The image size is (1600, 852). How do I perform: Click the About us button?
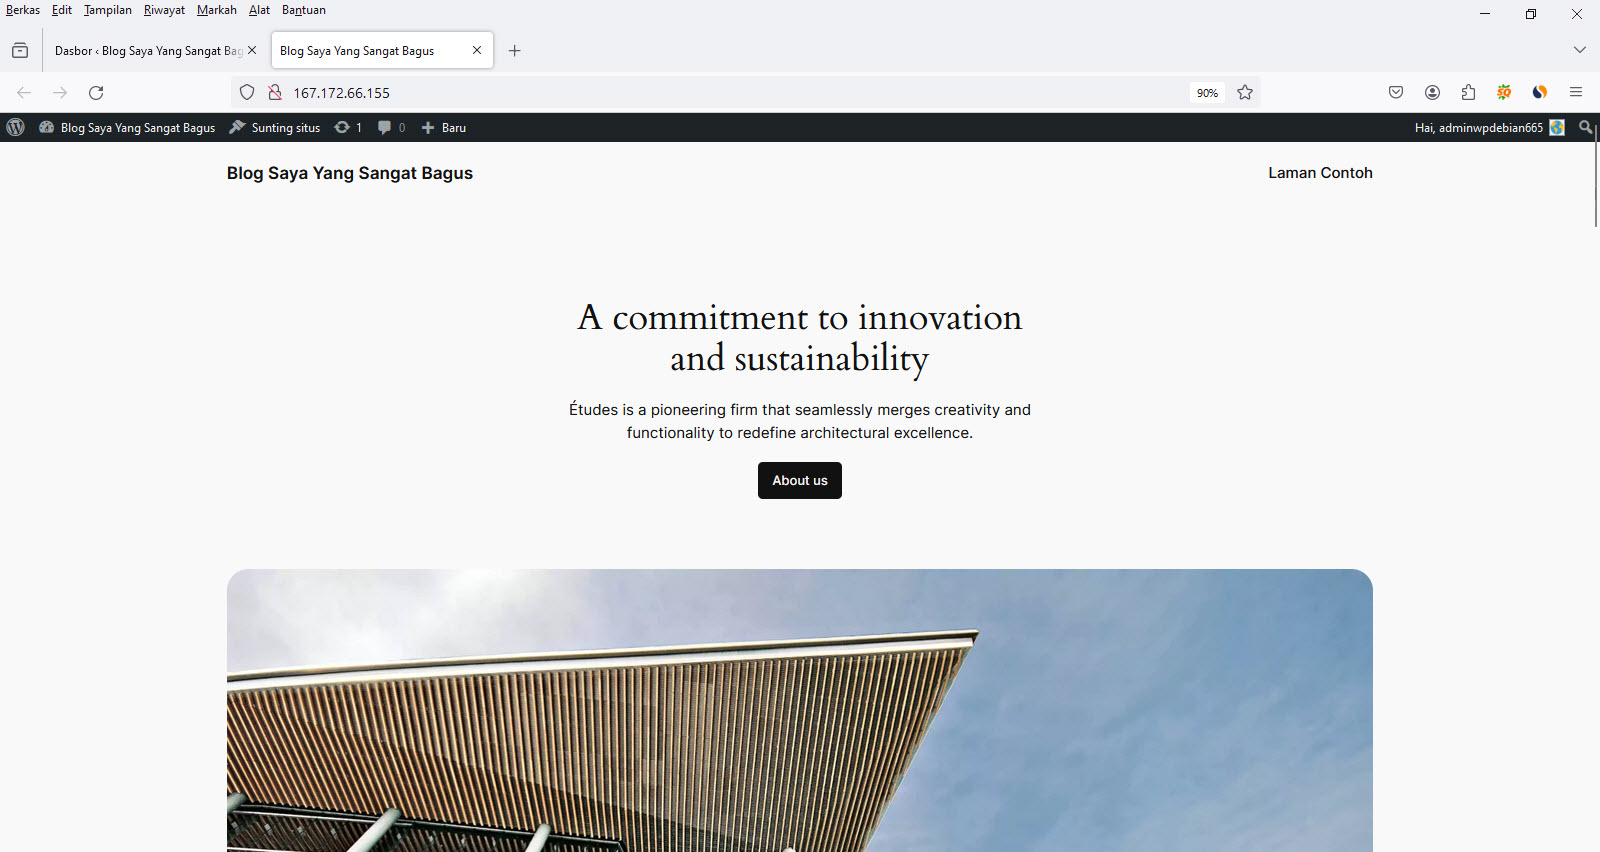click(x=800, y=481)
